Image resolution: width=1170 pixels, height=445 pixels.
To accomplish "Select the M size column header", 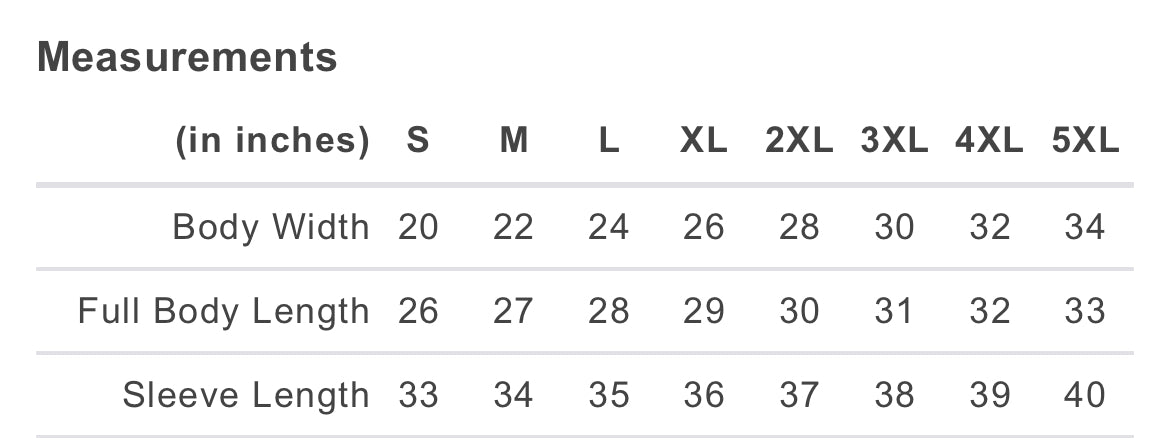I will click(513, 140).
